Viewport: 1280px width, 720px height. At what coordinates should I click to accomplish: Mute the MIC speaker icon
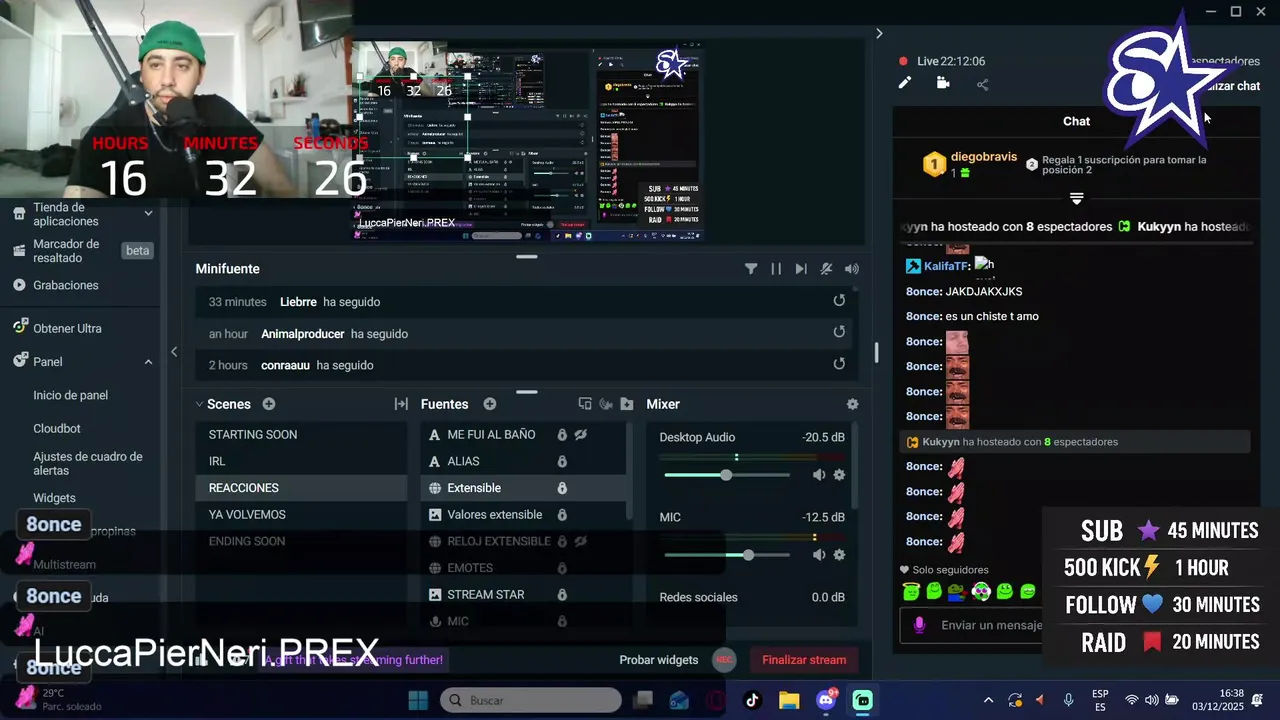pos(819,555)
